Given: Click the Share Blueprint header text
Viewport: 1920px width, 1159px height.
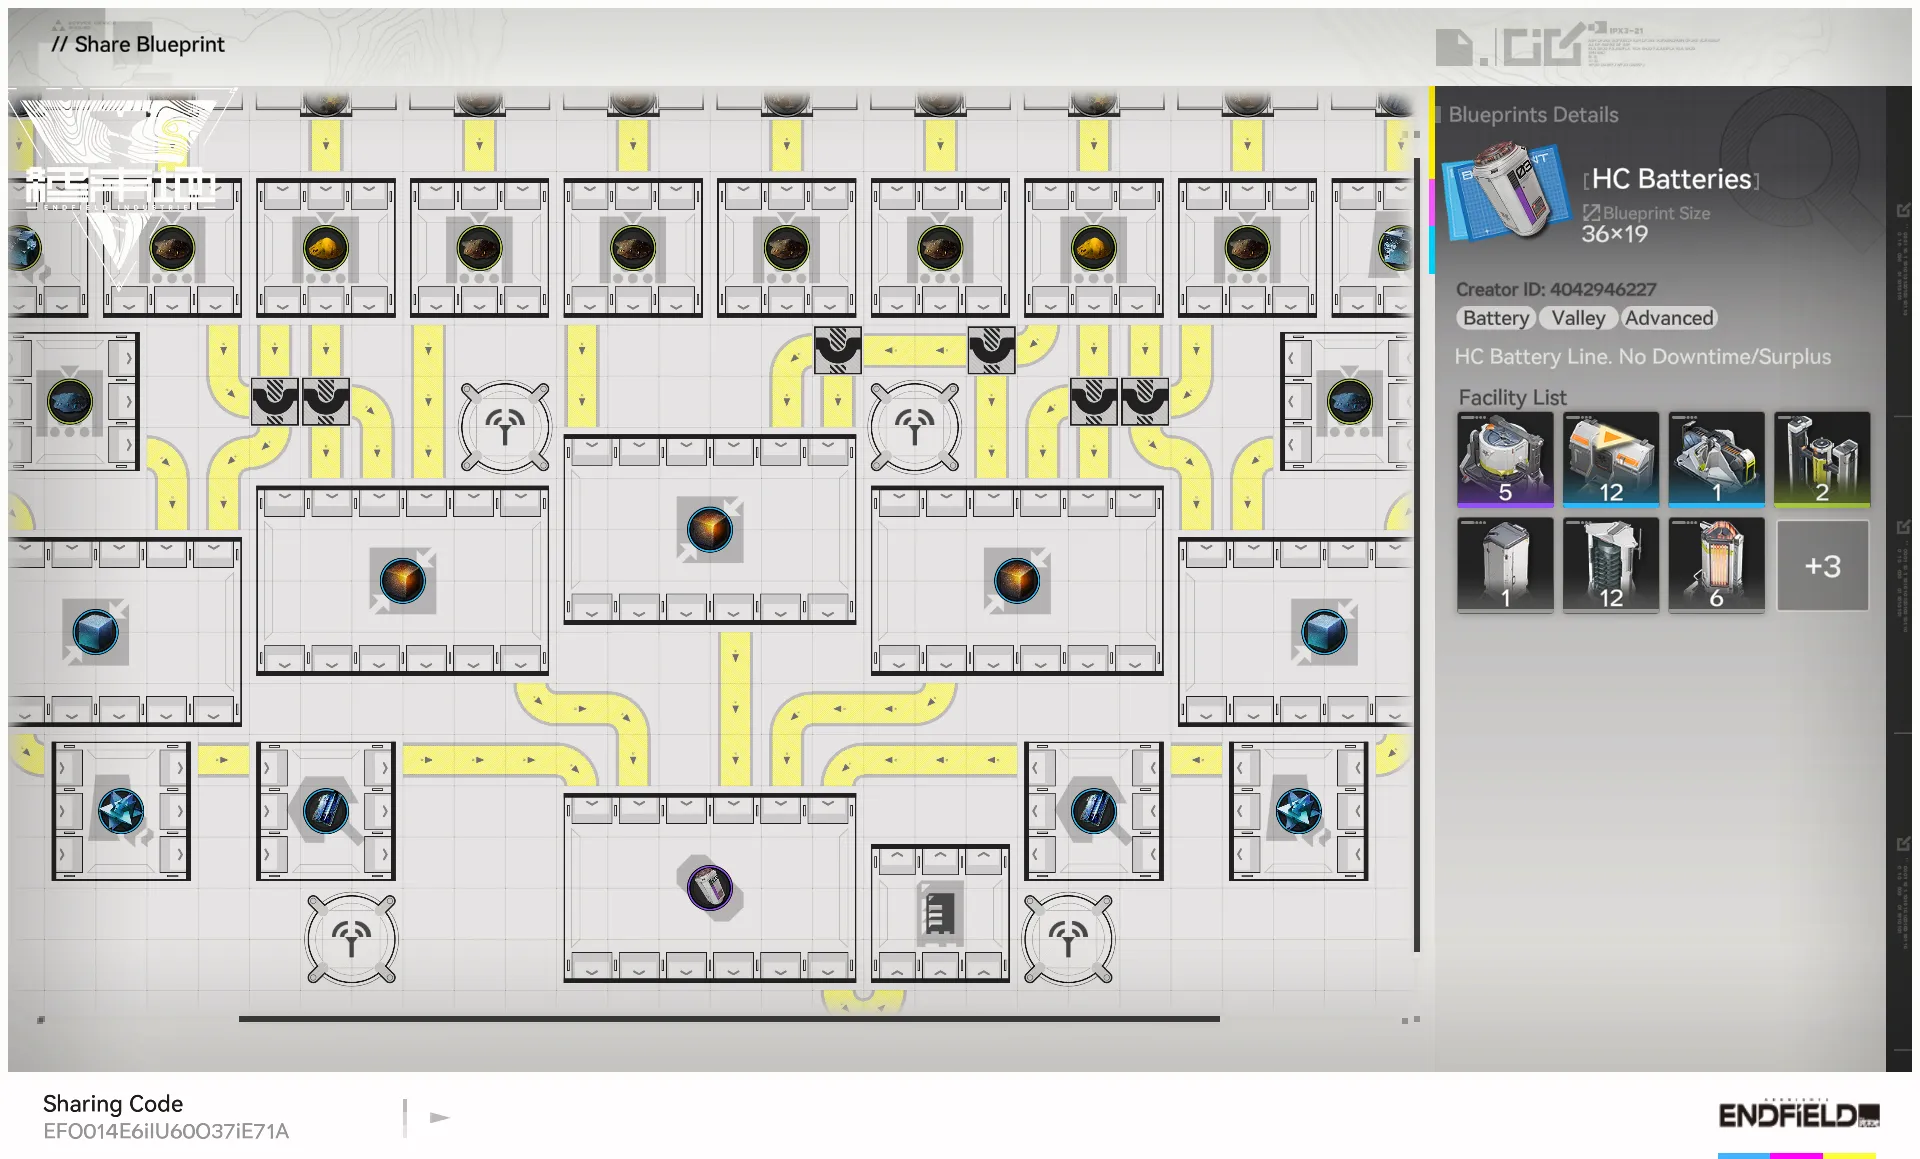Looking at the screenshot, I should [138, 44].
